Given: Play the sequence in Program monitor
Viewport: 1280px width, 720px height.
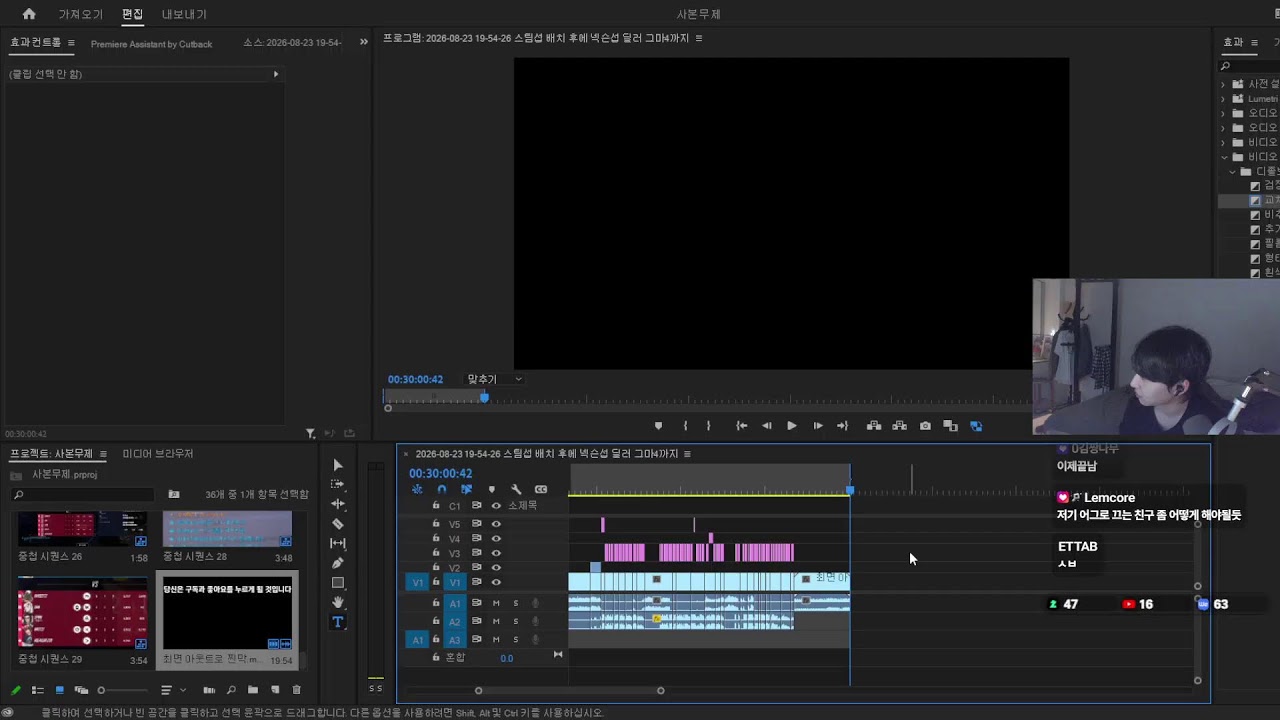Looking at the screenshot, I should 791,426.
